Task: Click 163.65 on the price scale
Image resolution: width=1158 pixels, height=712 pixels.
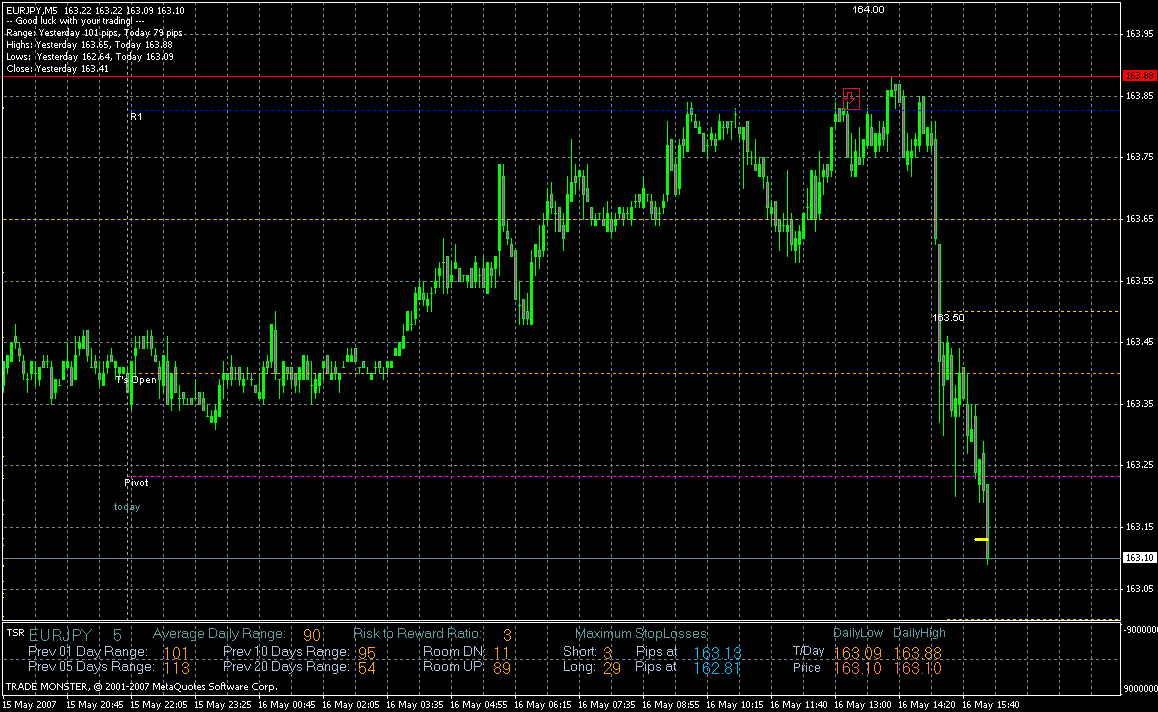Action: tap(1140, 219)
